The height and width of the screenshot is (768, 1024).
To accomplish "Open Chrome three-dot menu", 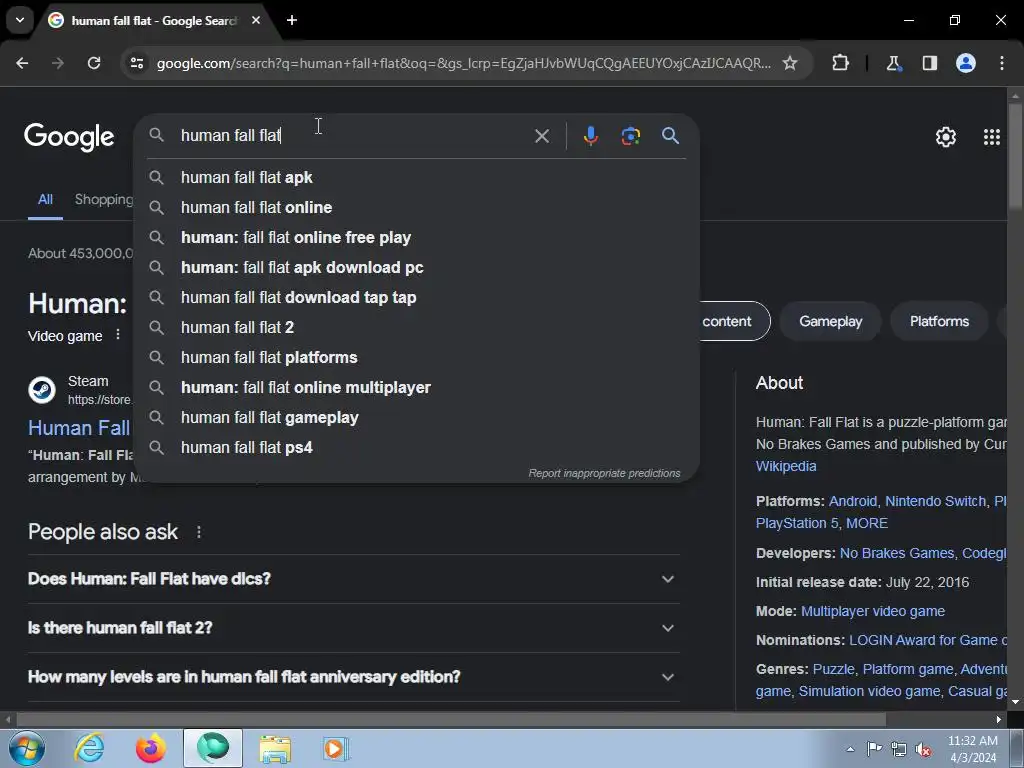I will pos(1002,63).
